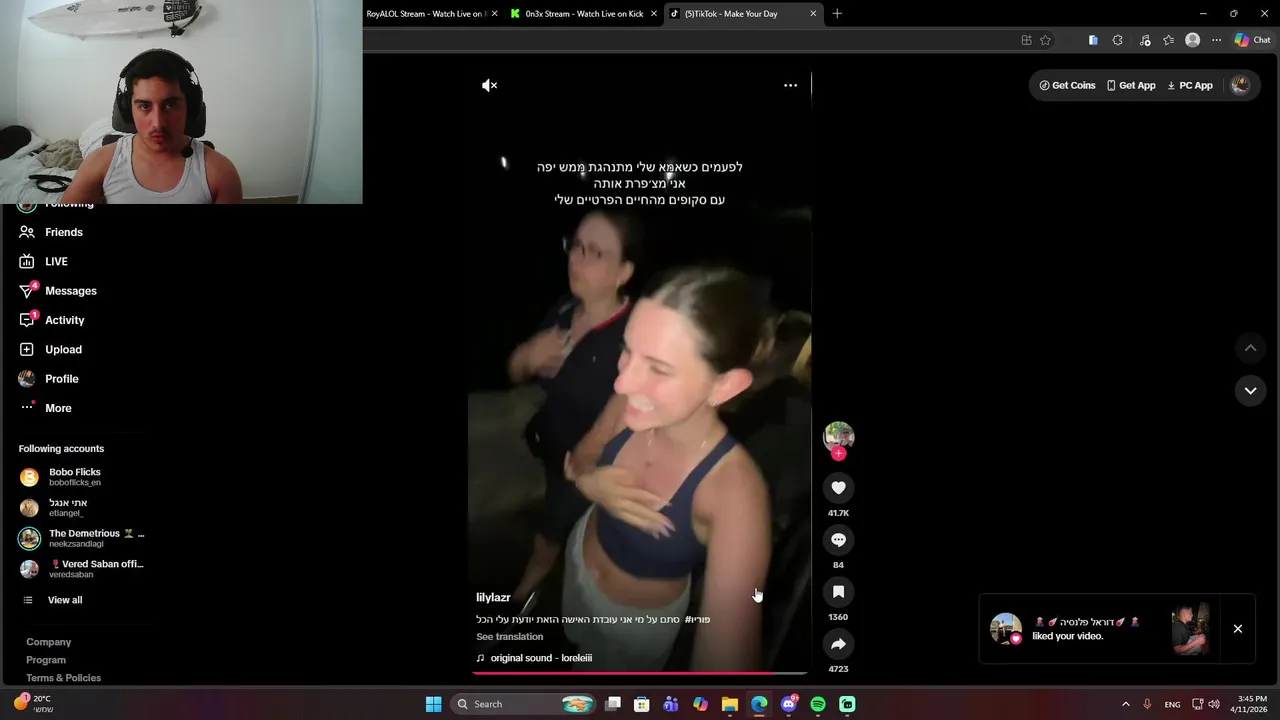Viewport: 1280px width, 720px height.
Task: Open the Windows Start menu
Action: click(x=433, y=704)
